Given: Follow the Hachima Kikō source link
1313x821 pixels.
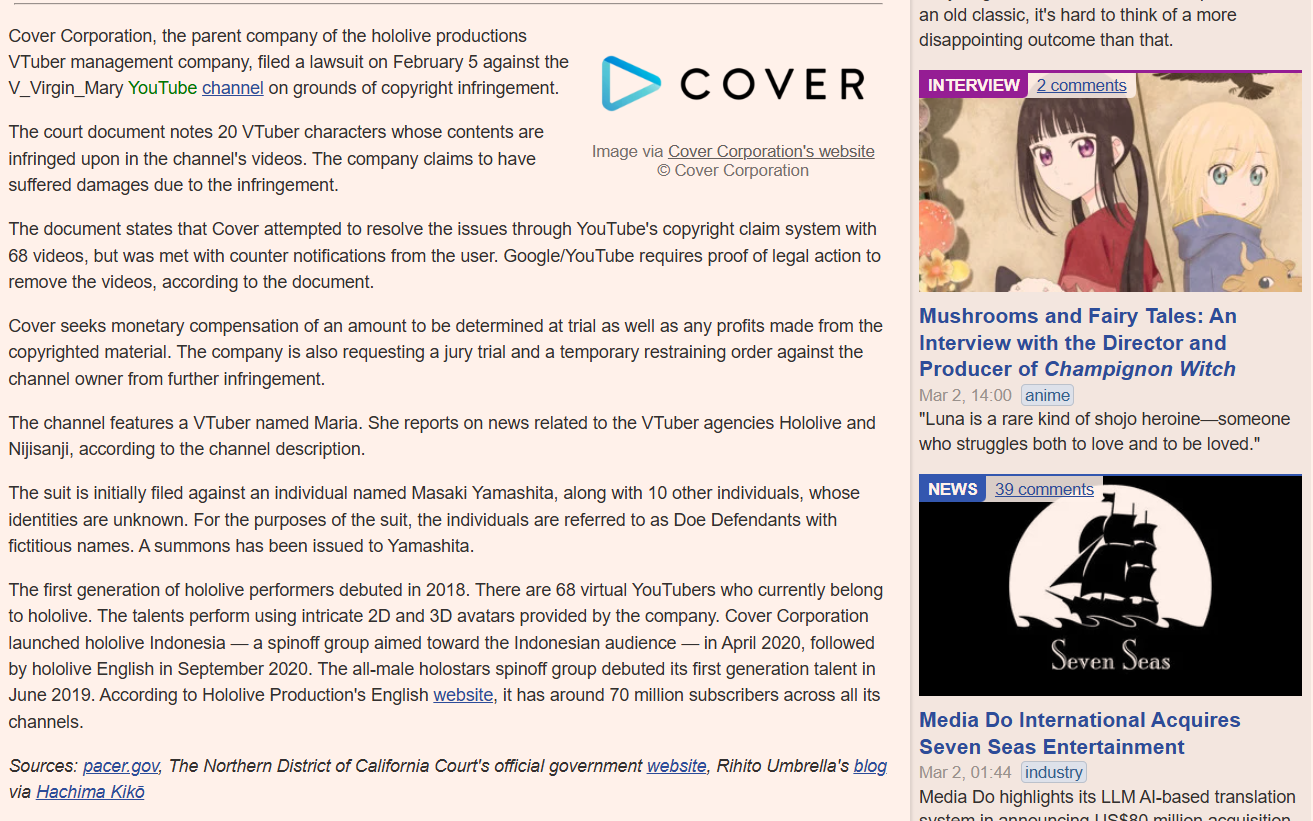Looking at the screenshot, I should click(90, 792).
